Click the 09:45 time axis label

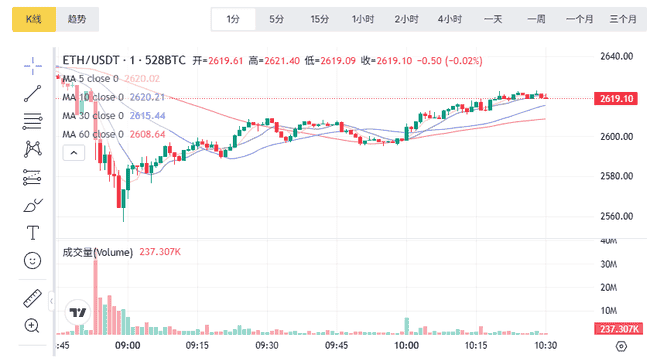point(336,346)
